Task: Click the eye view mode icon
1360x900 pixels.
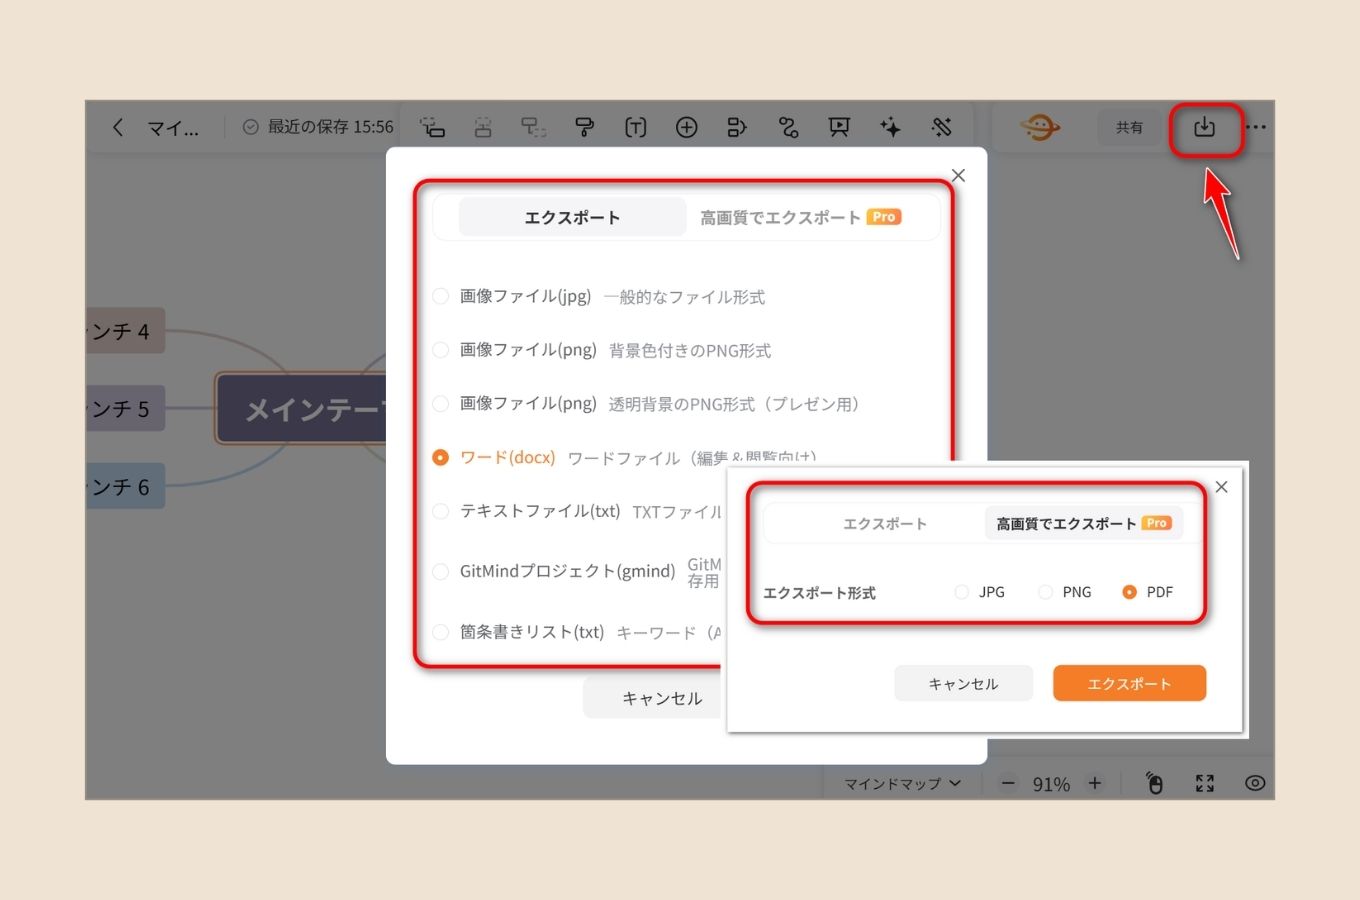Action: tap(1255, 783)
